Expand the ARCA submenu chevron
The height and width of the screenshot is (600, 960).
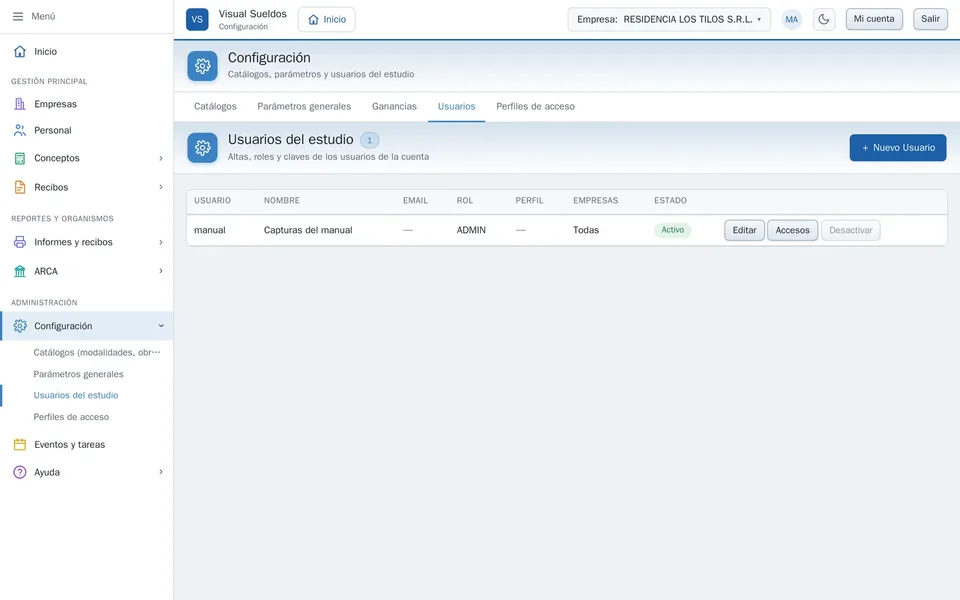(161, 271)
